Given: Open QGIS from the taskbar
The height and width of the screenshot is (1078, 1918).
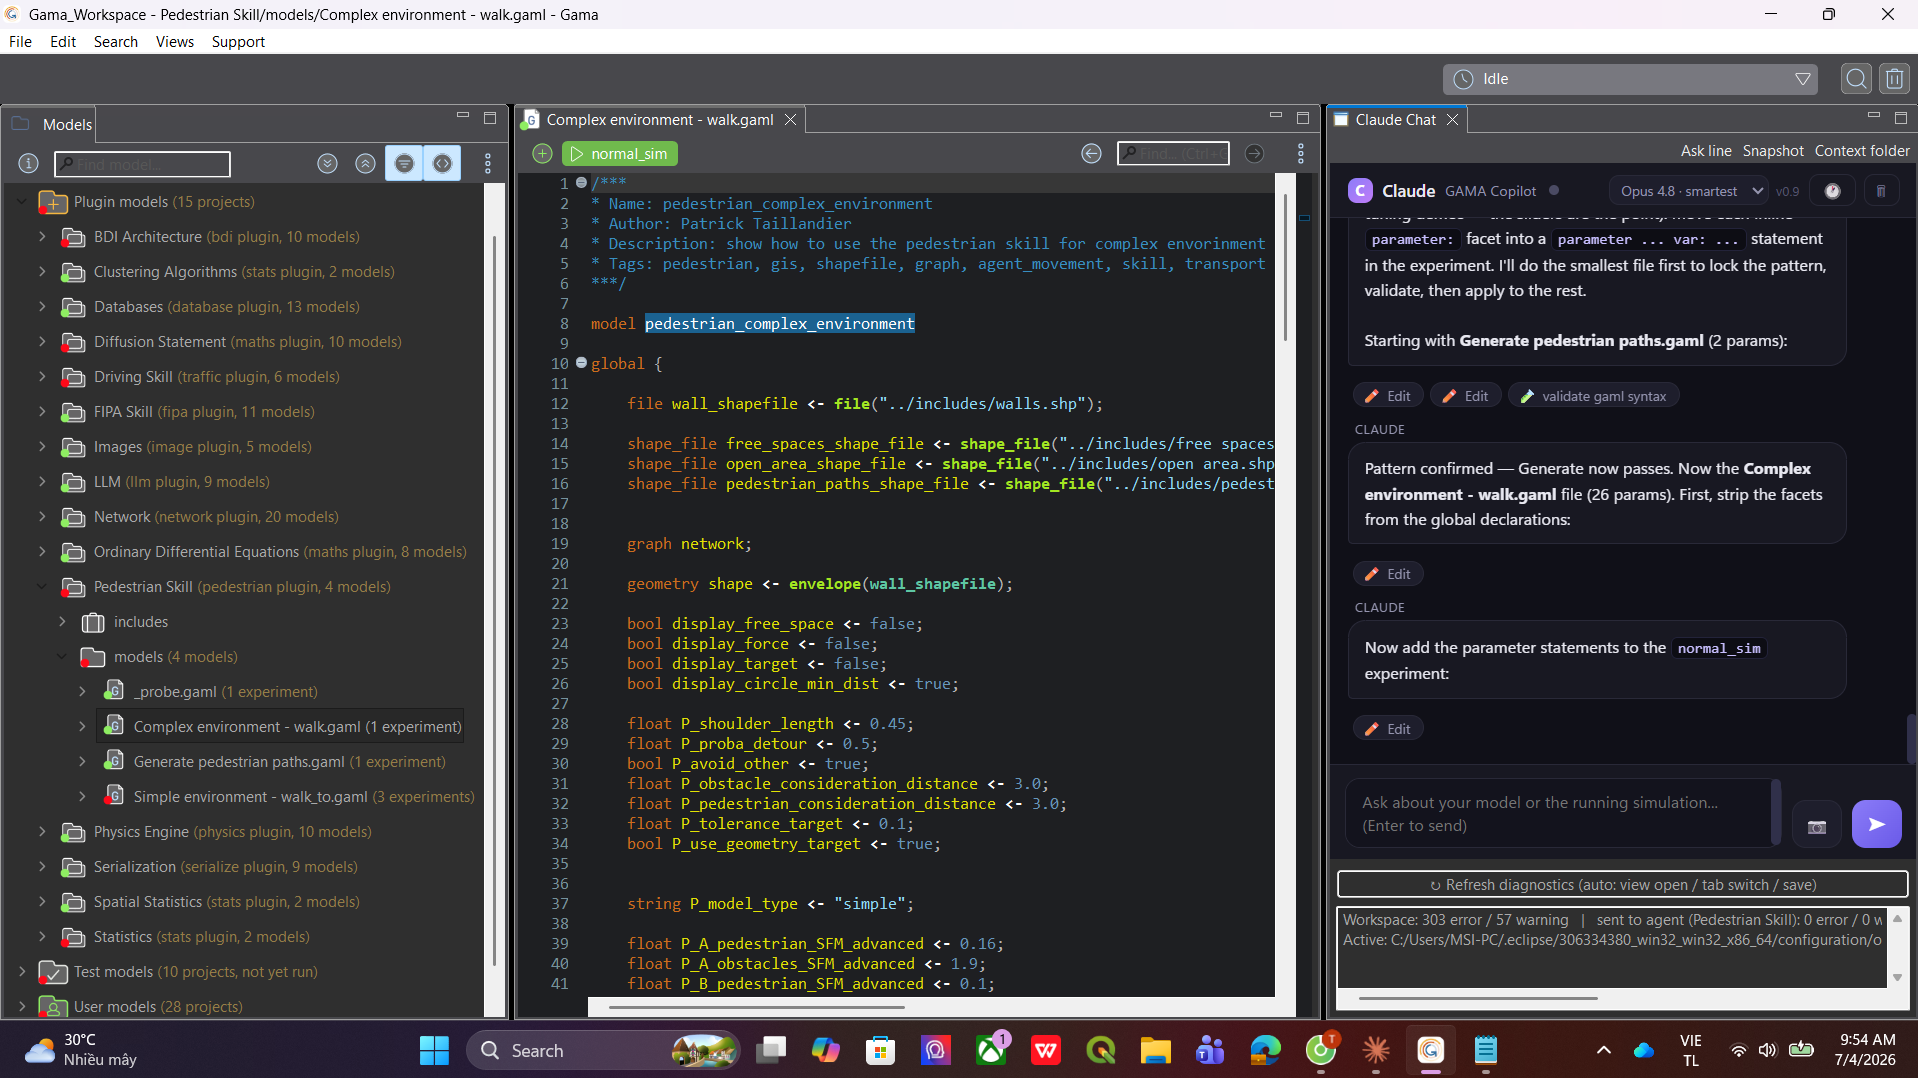Looking at the screenshot, I should point(1100,1051).
